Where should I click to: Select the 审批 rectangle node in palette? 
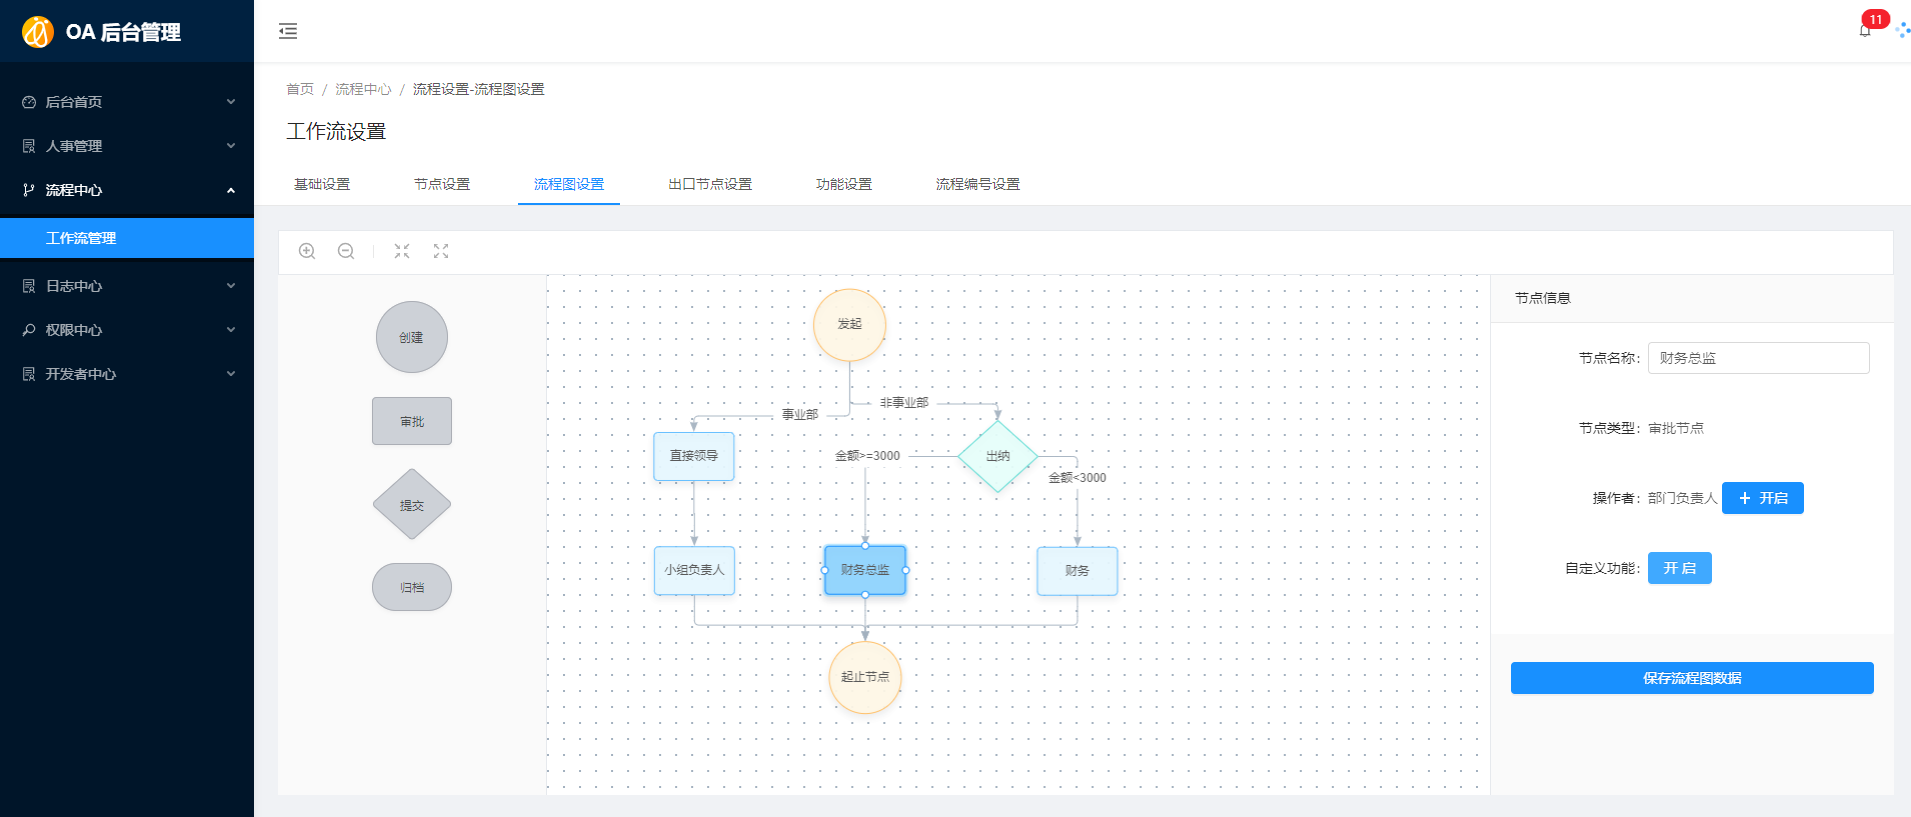pyautogui.click(x=412, y=421)
